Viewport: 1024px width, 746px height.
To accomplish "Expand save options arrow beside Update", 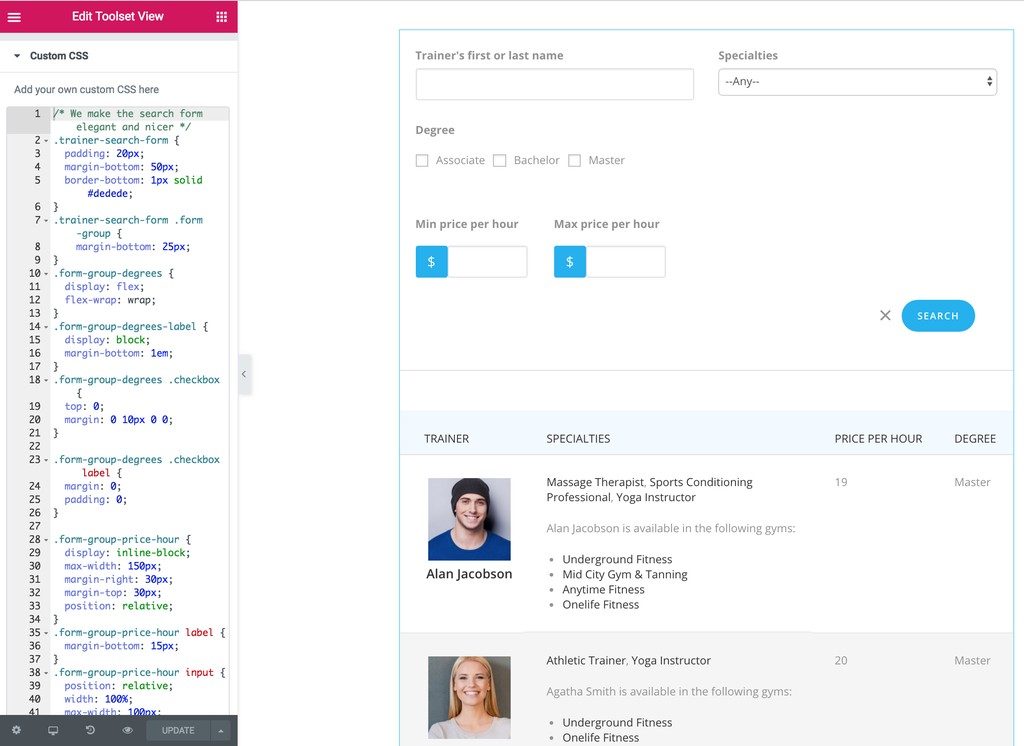I will tap(220, 731).
